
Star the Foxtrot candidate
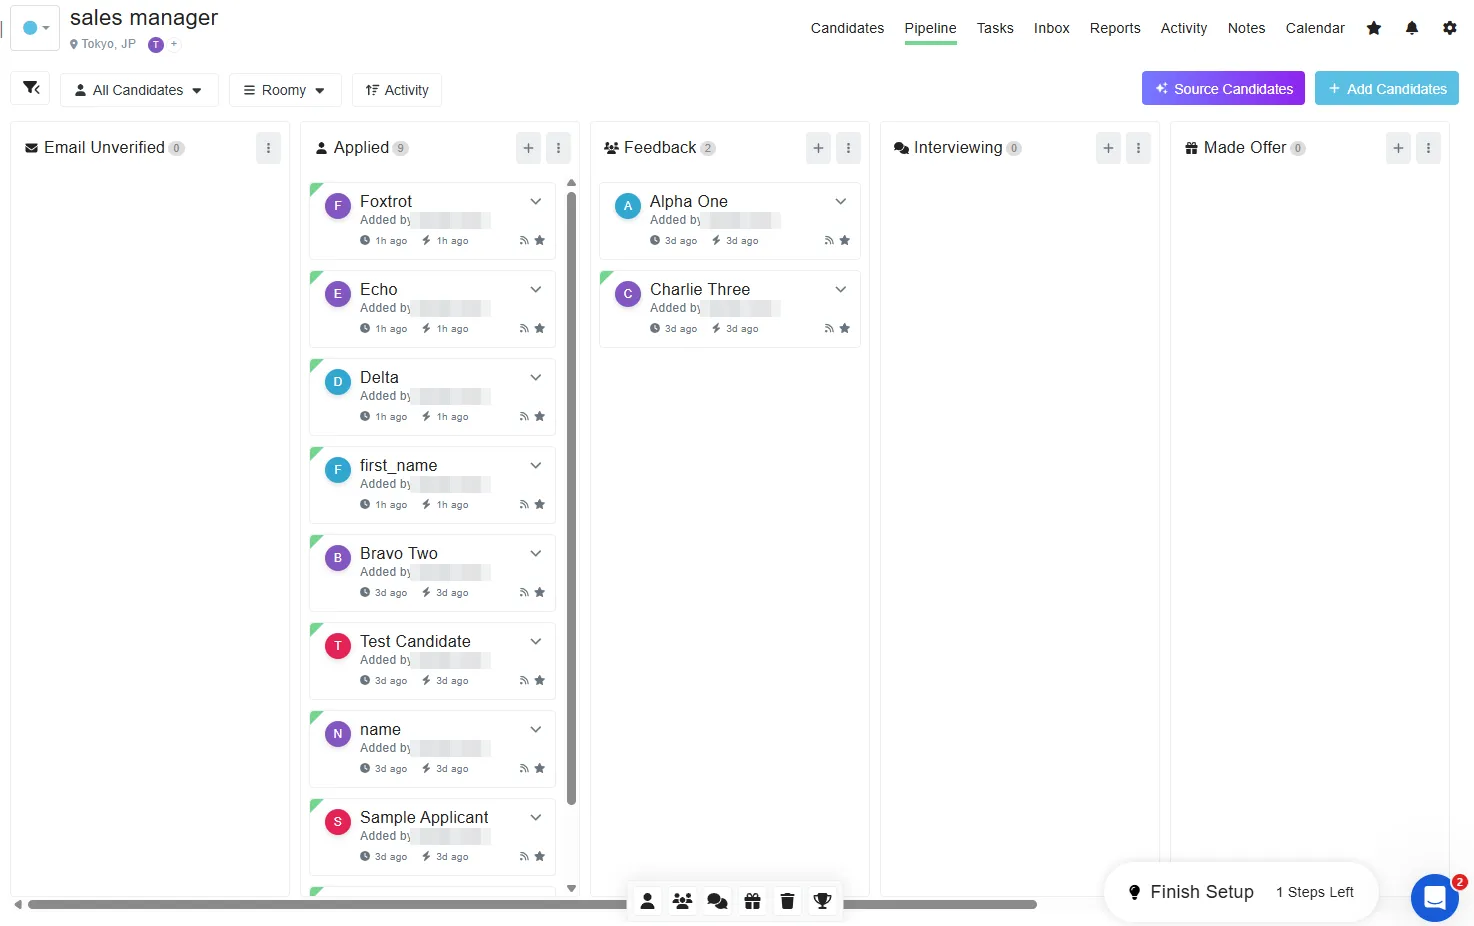540,240
